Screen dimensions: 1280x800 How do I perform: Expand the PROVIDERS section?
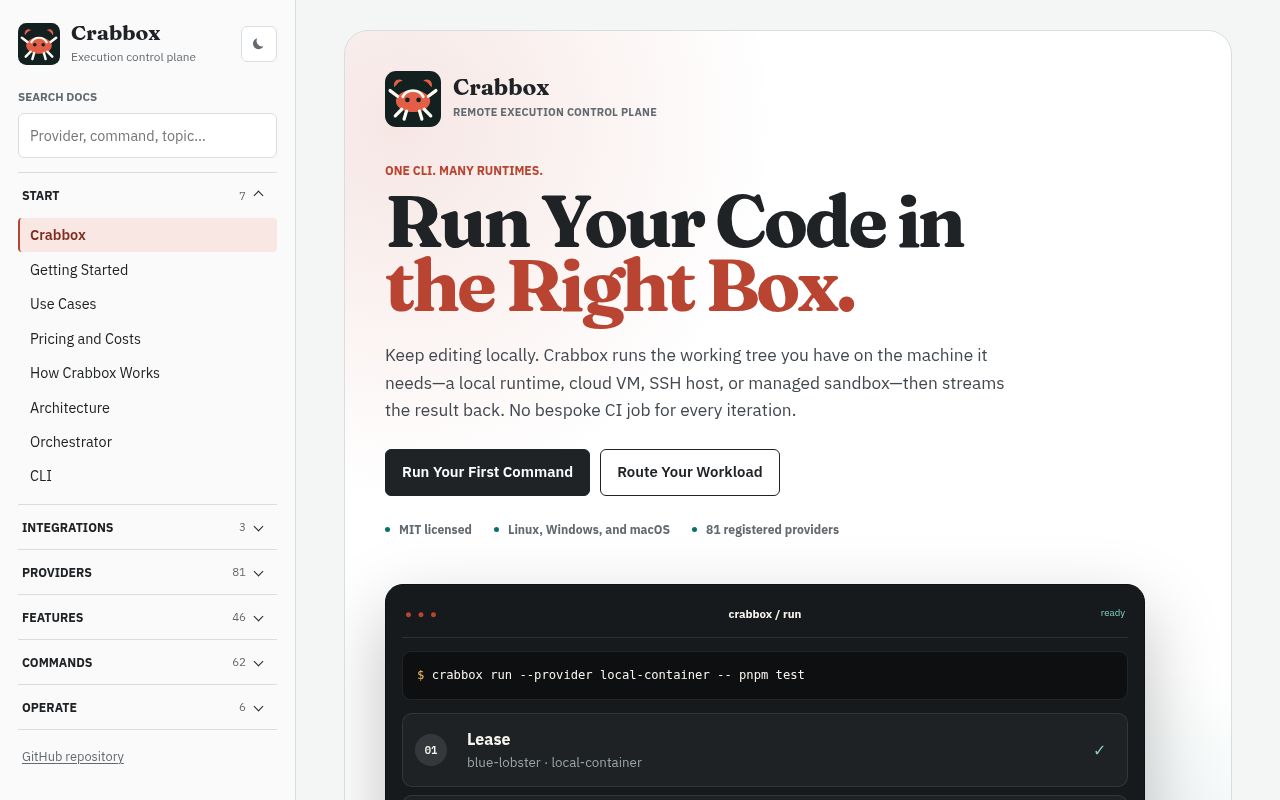pos(147,572)
